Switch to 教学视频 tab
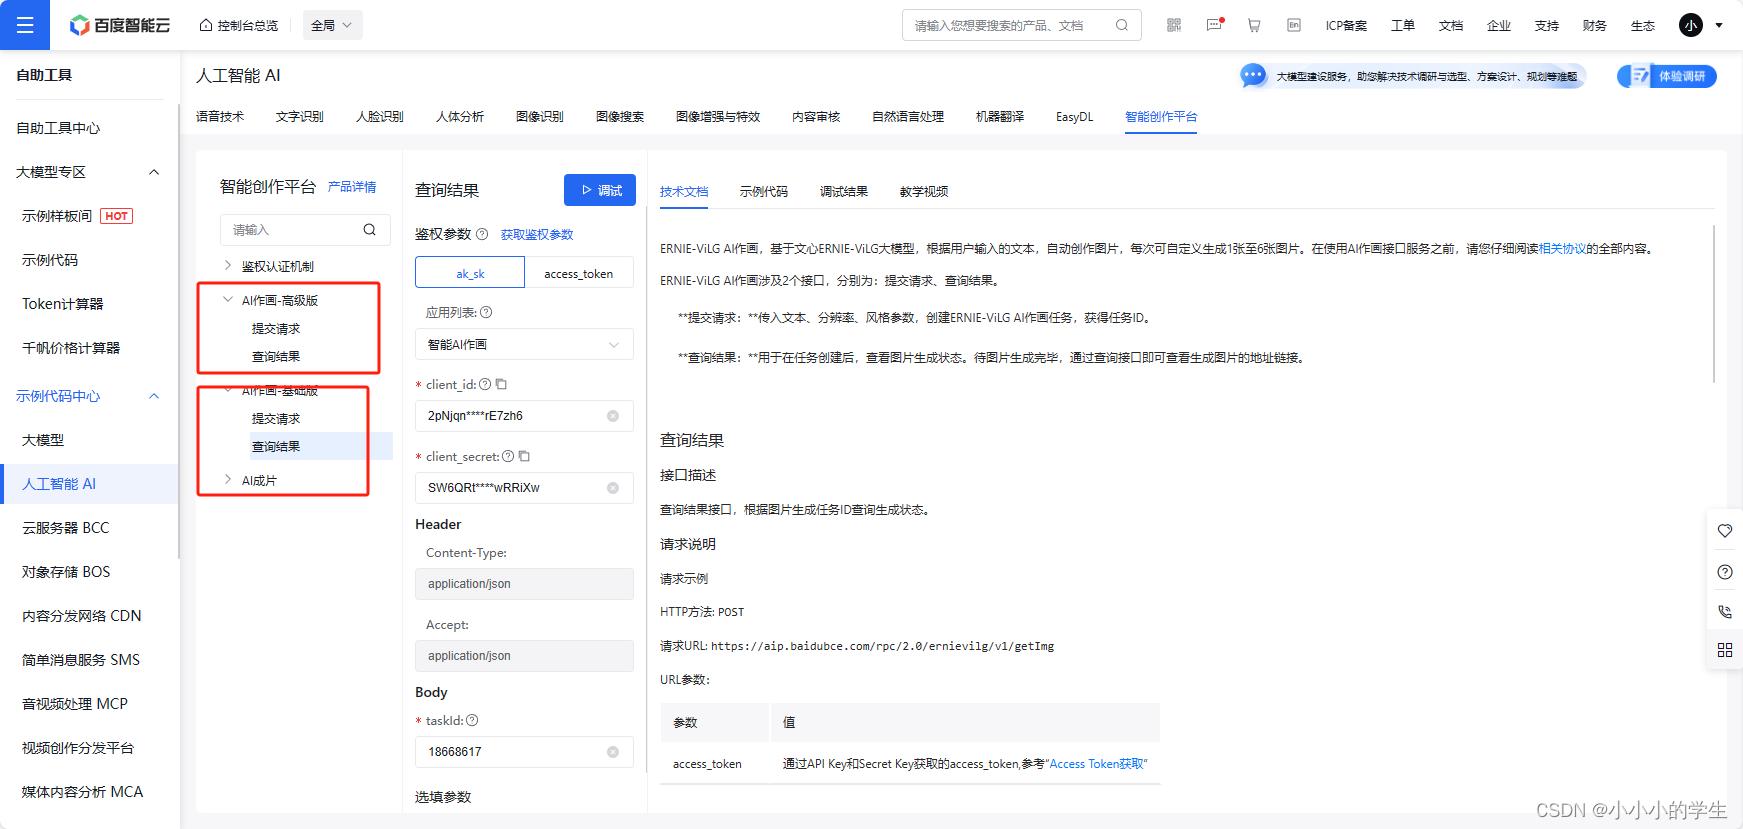 [x=924, y=192]
